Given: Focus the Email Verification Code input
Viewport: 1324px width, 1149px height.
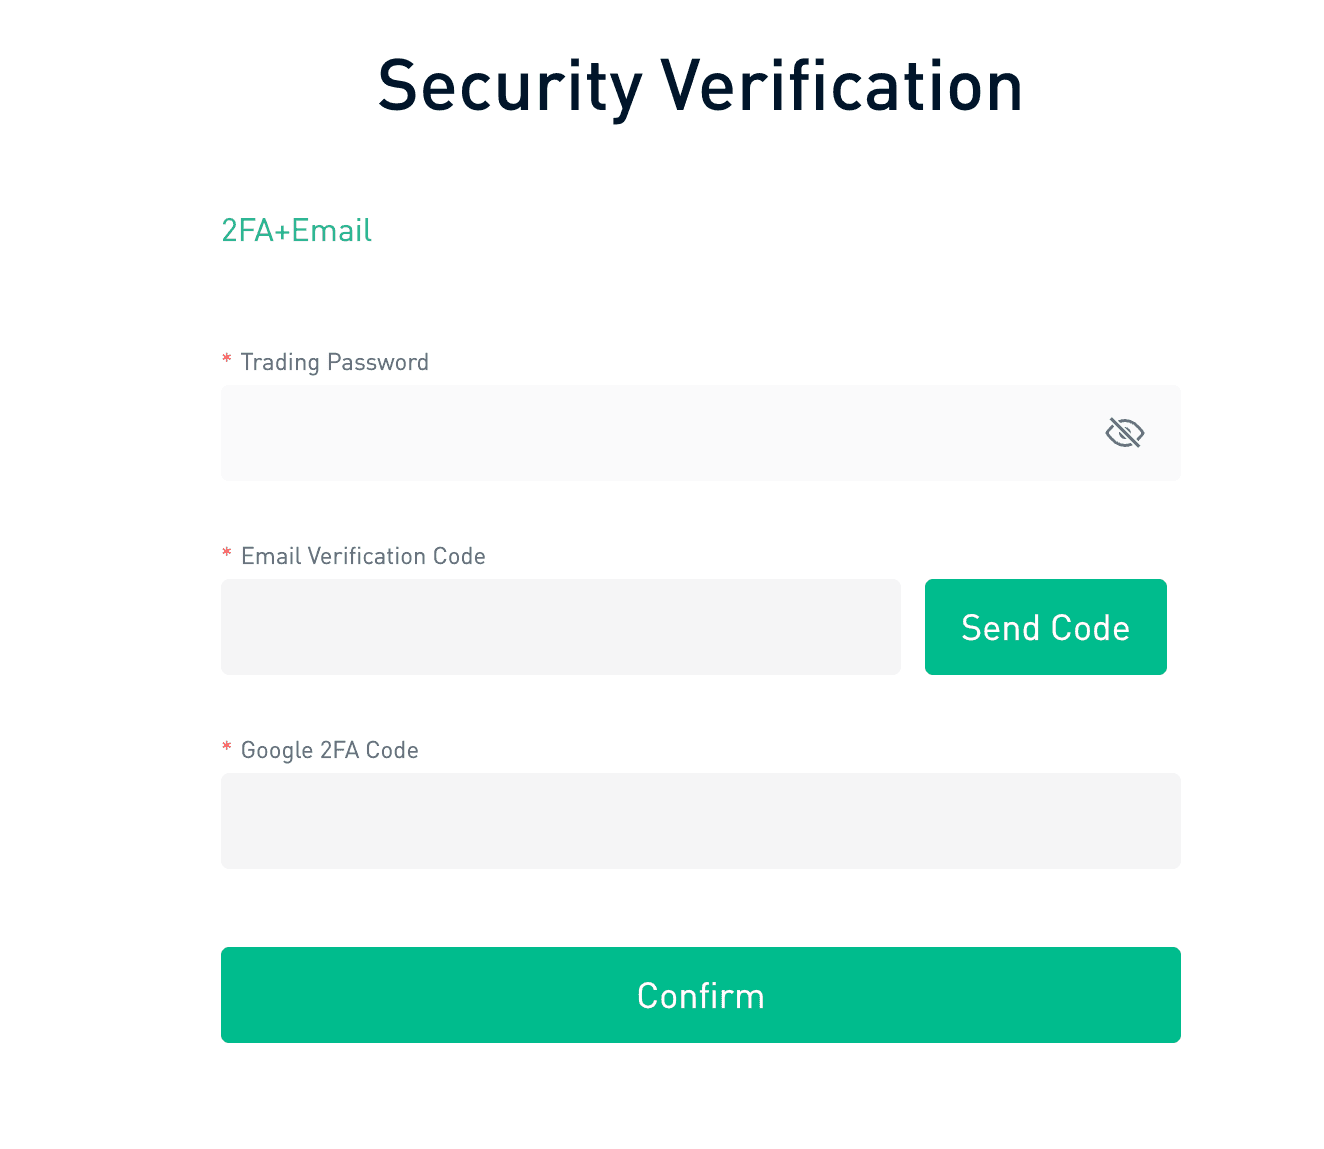Looking at the screenshot, I should click(x=560, y=627).
